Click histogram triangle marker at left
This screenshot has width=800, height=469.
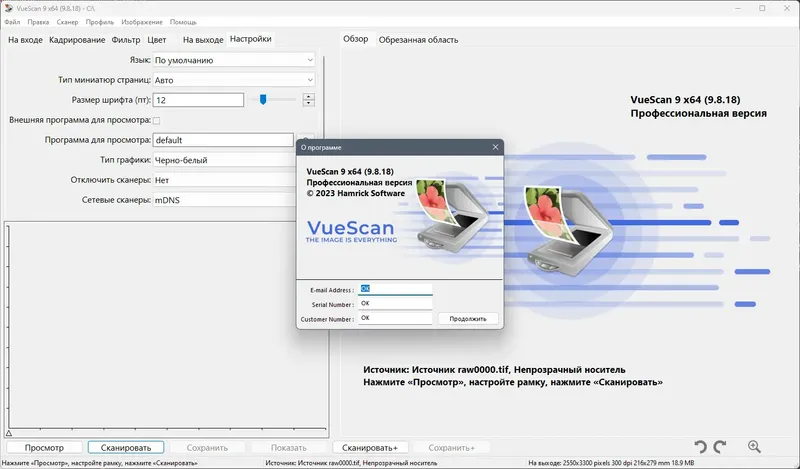tap(9, 433)
